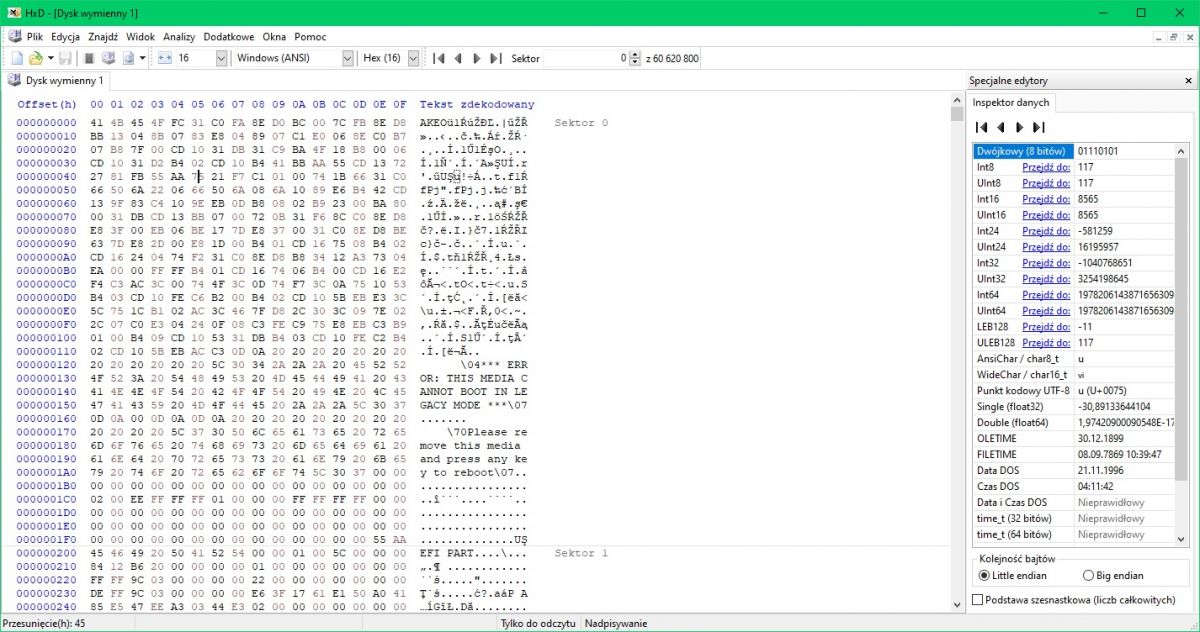Click offset row 00000200 in hex view

pos(46,553)
